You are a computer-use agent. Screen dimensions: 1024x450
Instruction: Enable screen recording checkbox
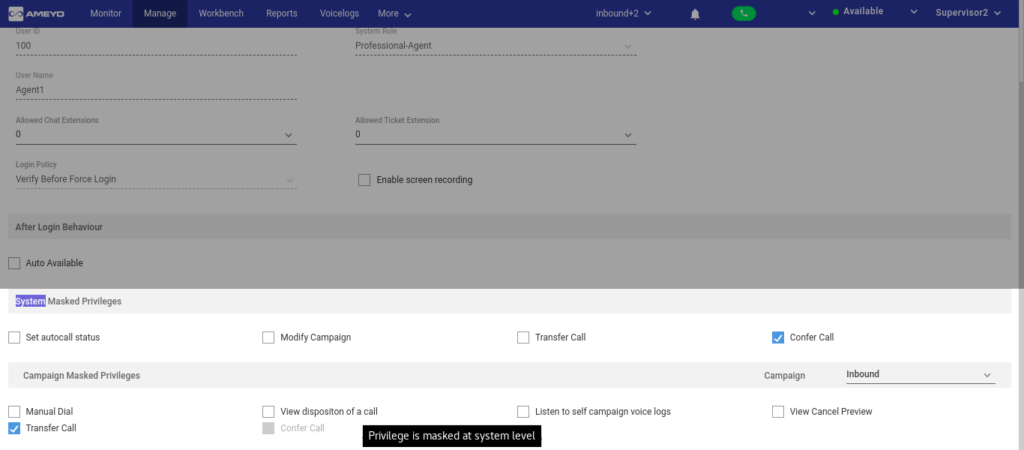click(364, 180)
